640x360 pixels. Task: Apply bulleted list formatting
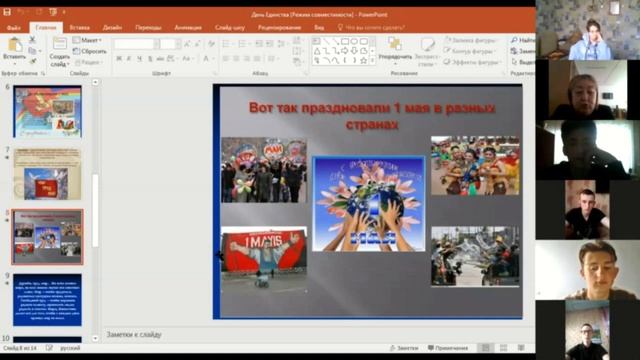[x=227, y=44]
